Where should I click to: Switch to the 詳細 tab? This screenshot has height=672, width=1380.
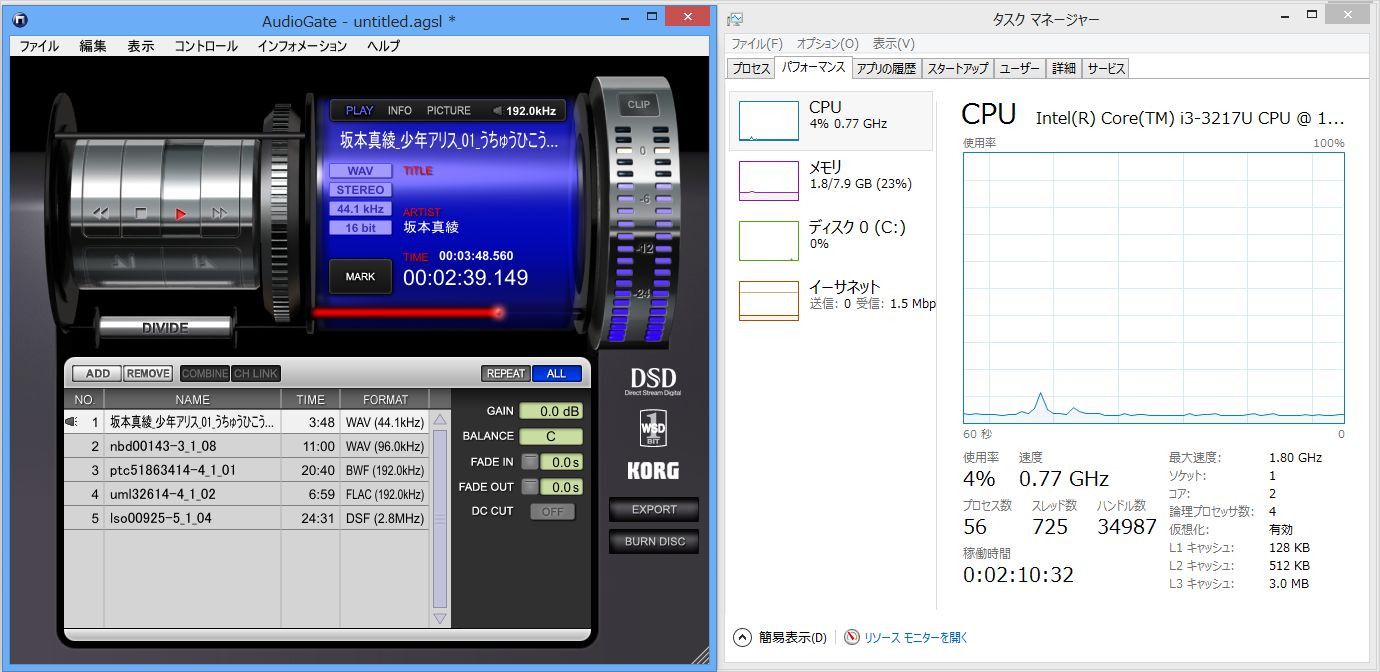tap(1064, 68)
